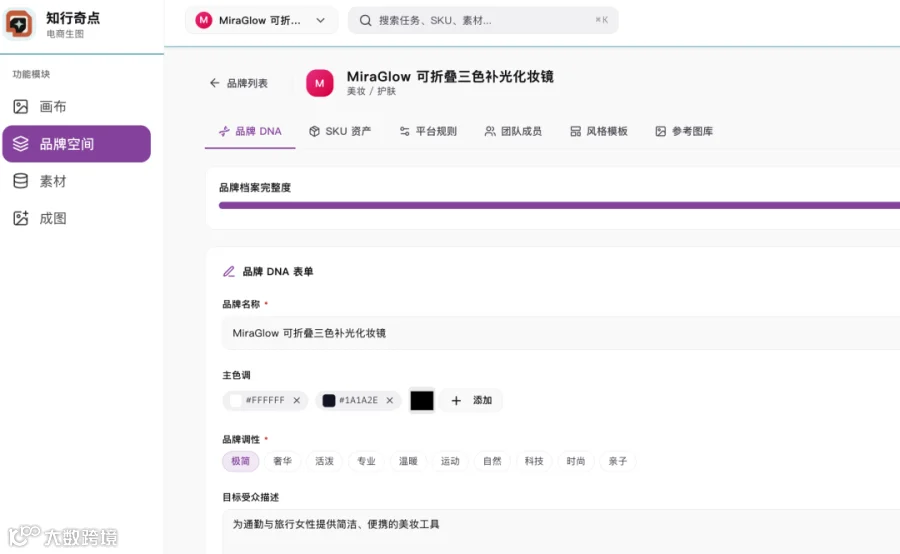Go back to 品牌列表
The width and height of the screenshot is (900, 554).
239,83
